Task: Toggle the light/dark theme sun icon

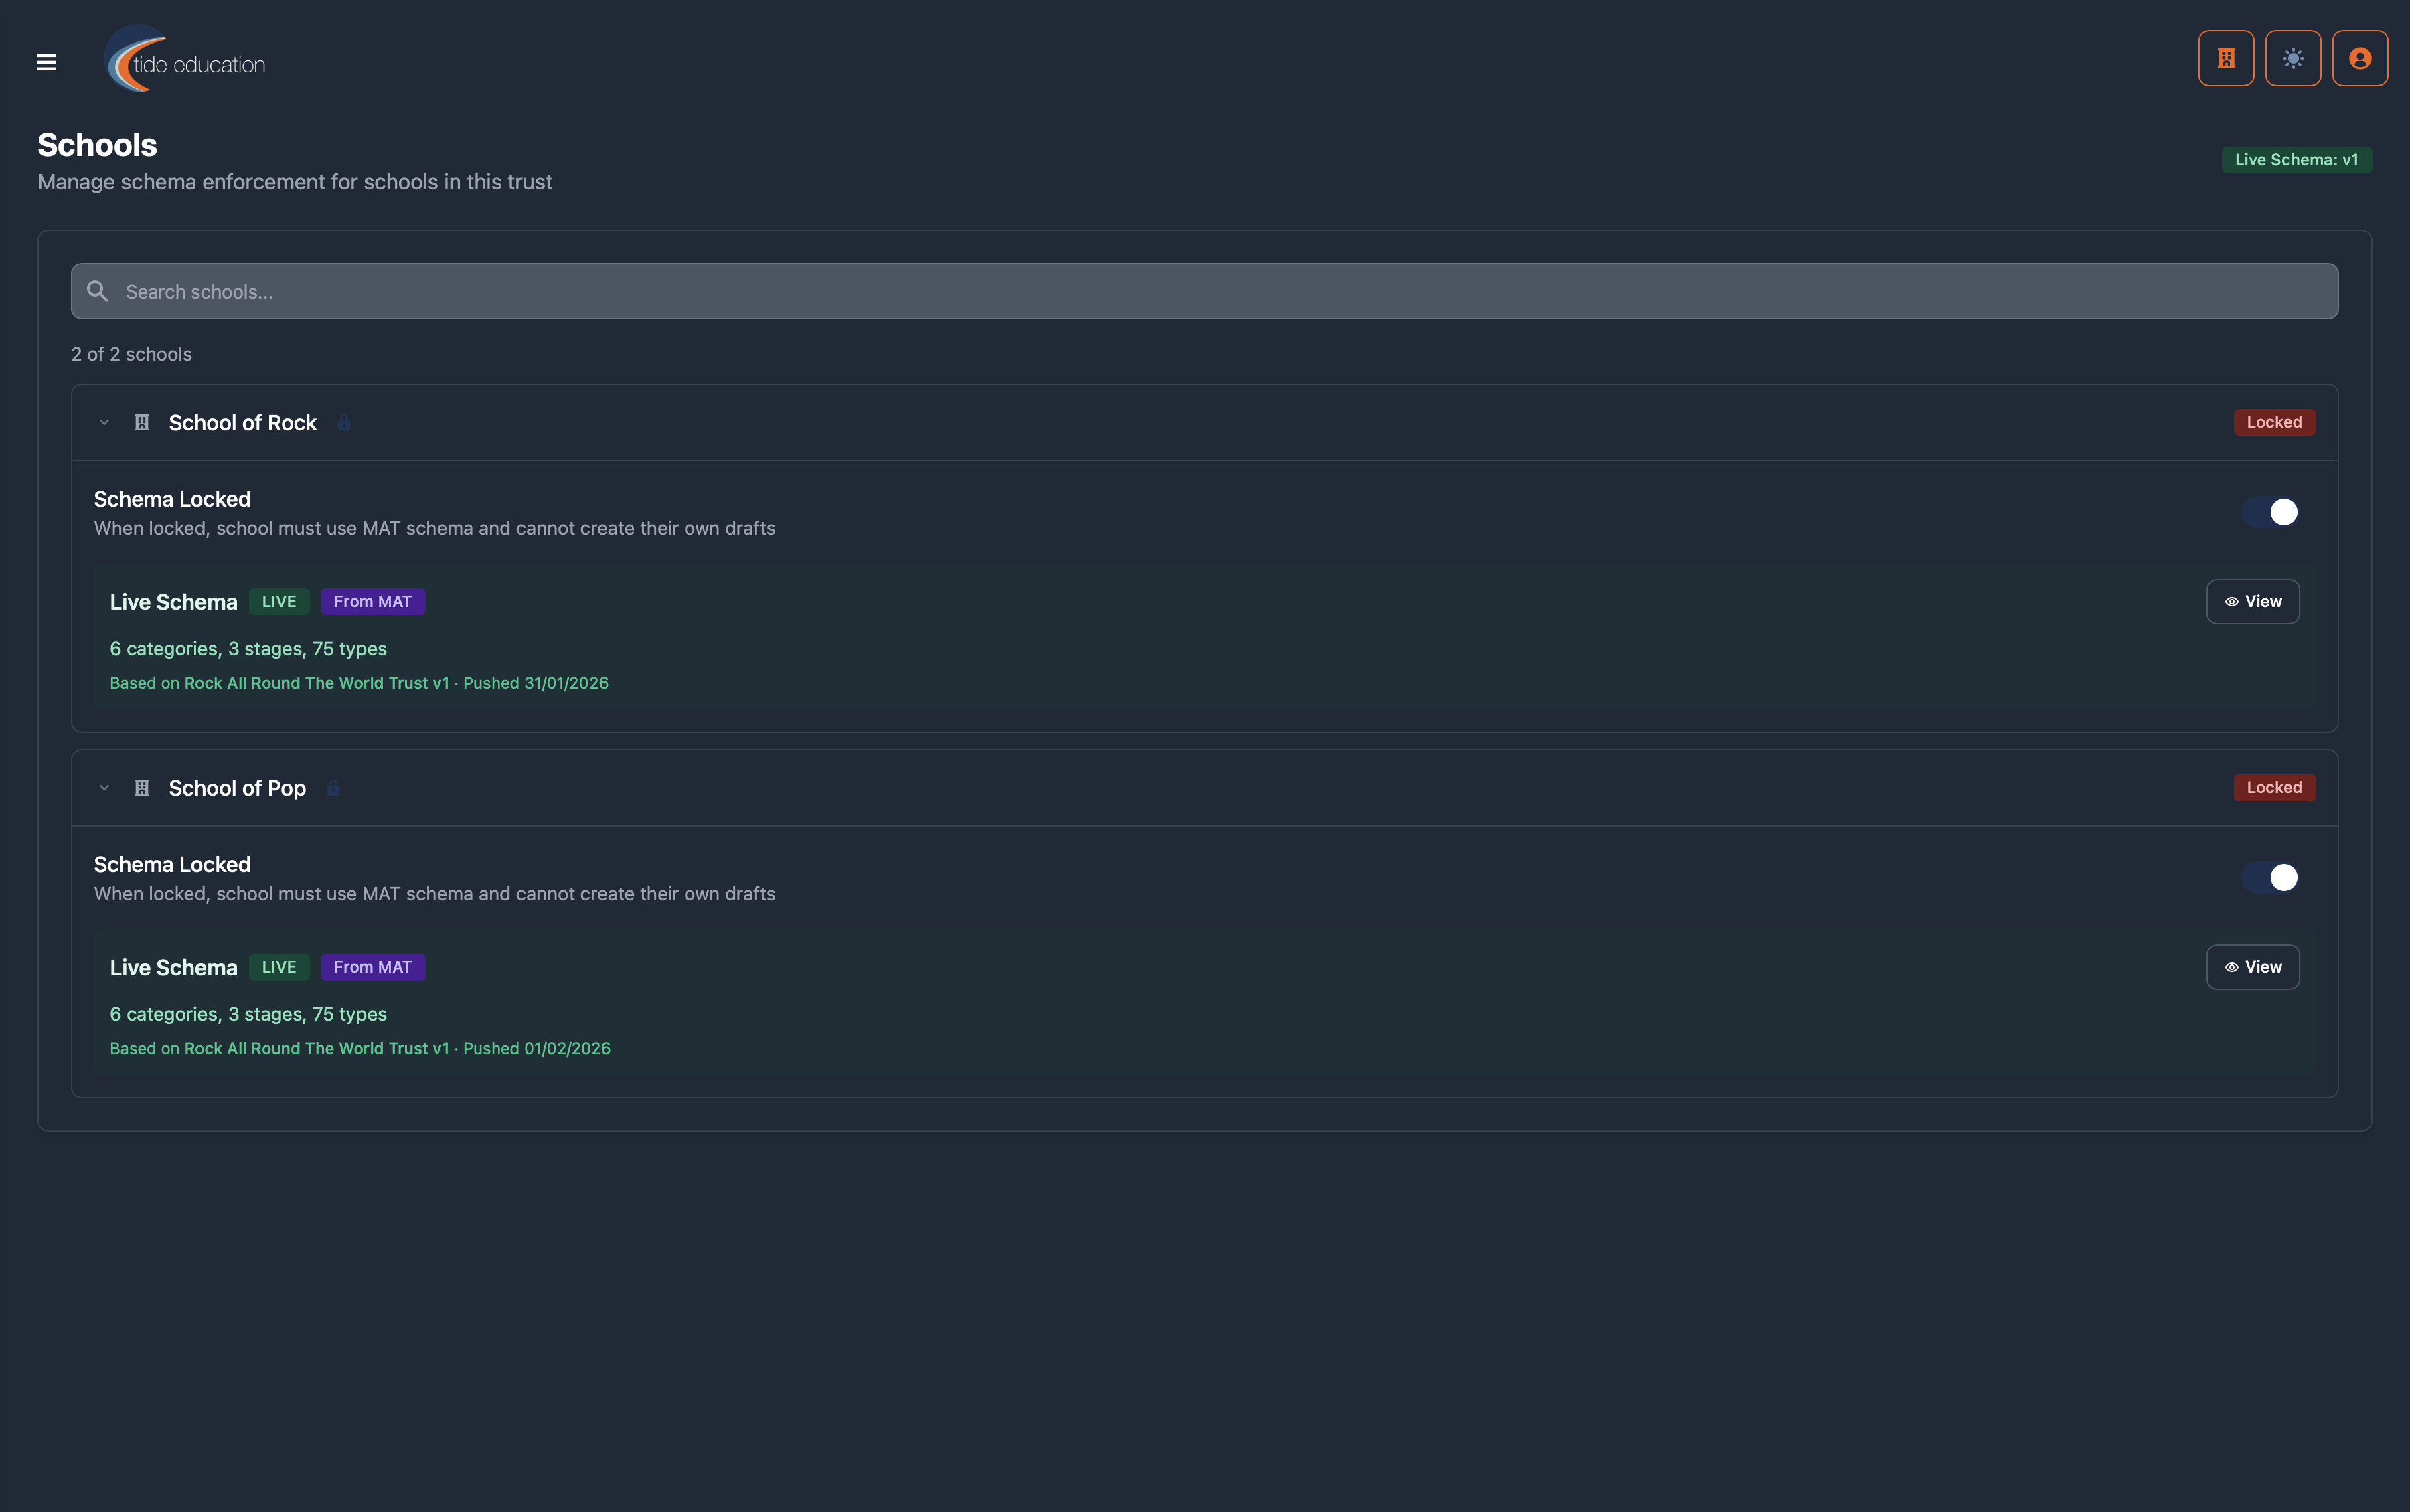Action: click(x=2293, y=59)
